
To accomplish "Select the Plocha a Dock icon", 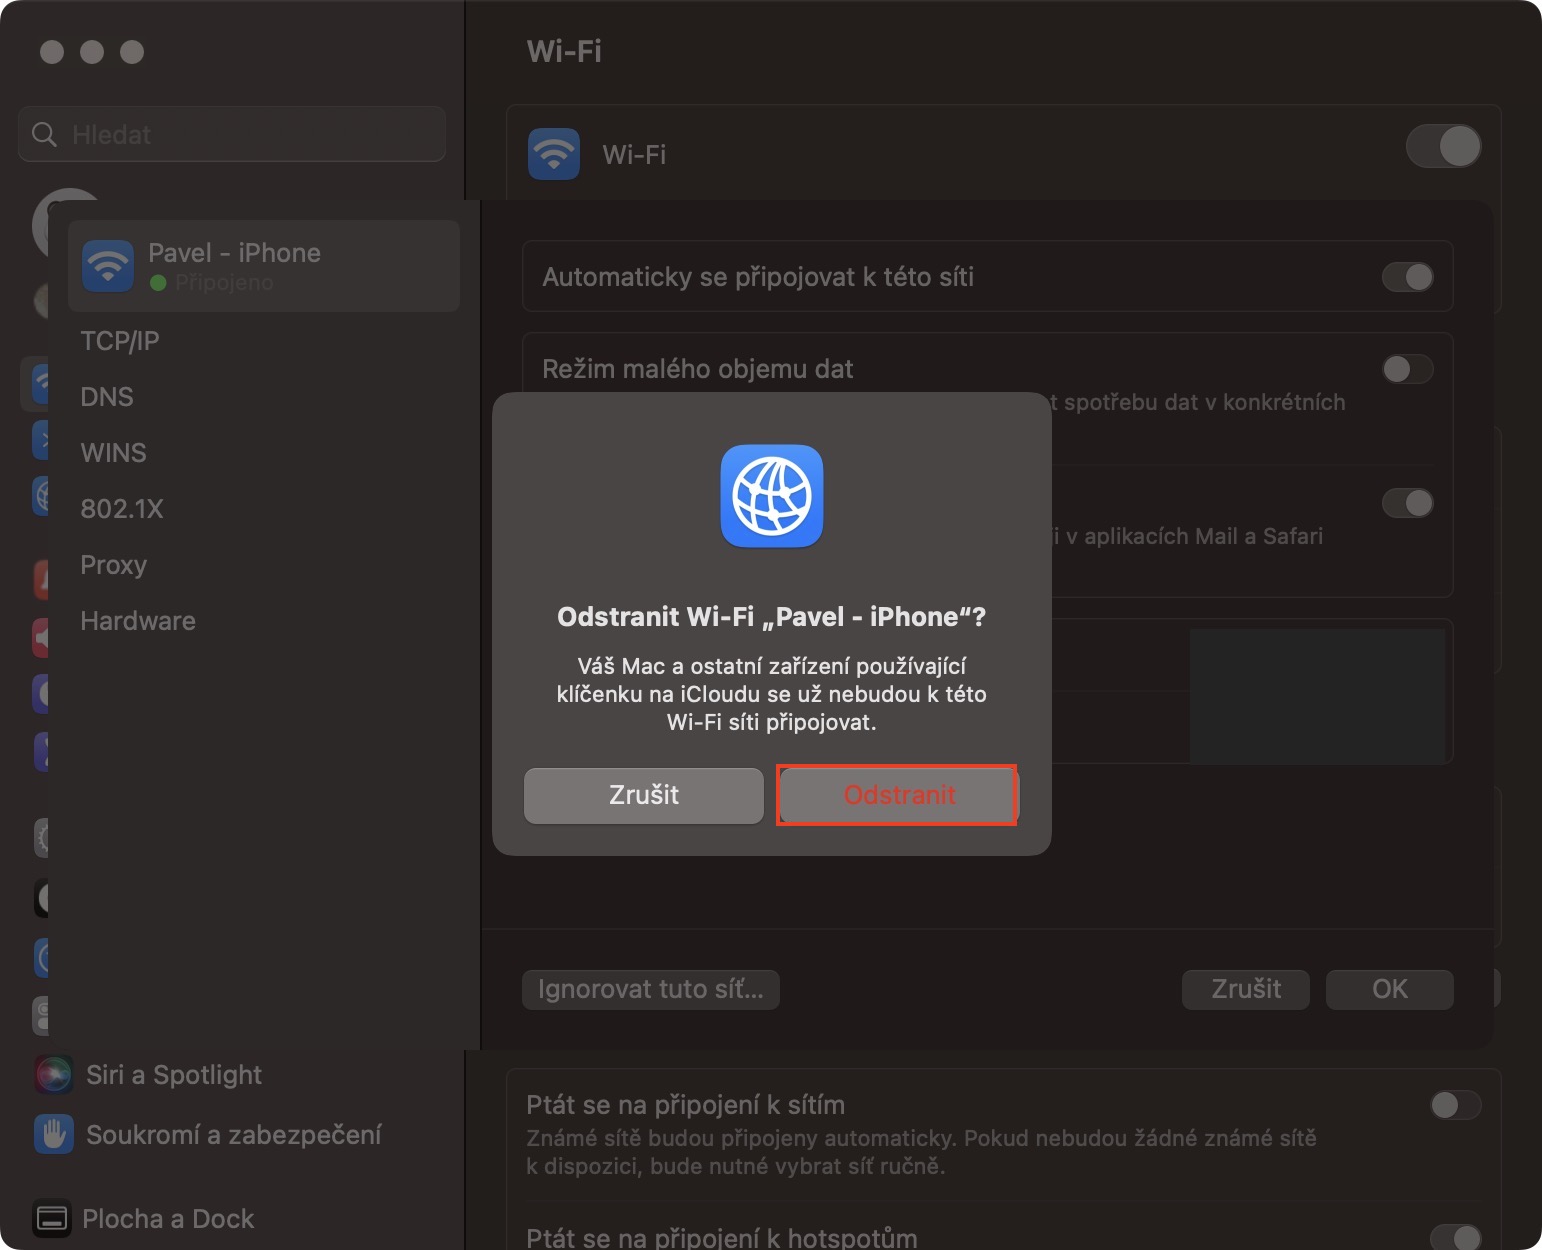I will coord(52,1219).
